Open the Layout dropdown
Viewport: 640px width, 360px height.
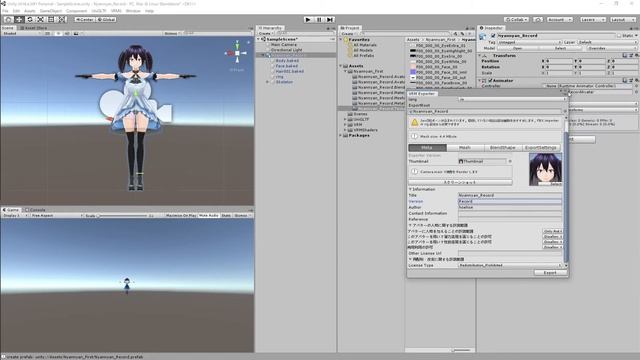click(623, 19)
